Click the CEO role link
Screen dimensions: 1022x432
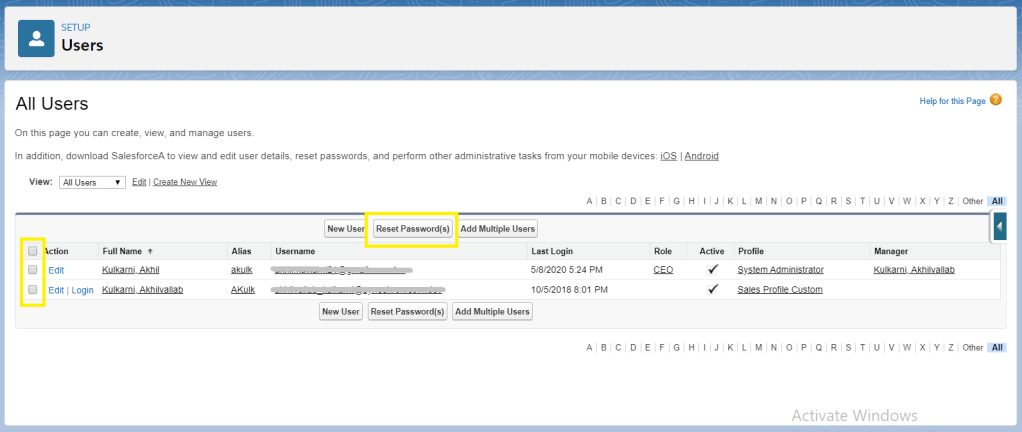pos(663,270)
